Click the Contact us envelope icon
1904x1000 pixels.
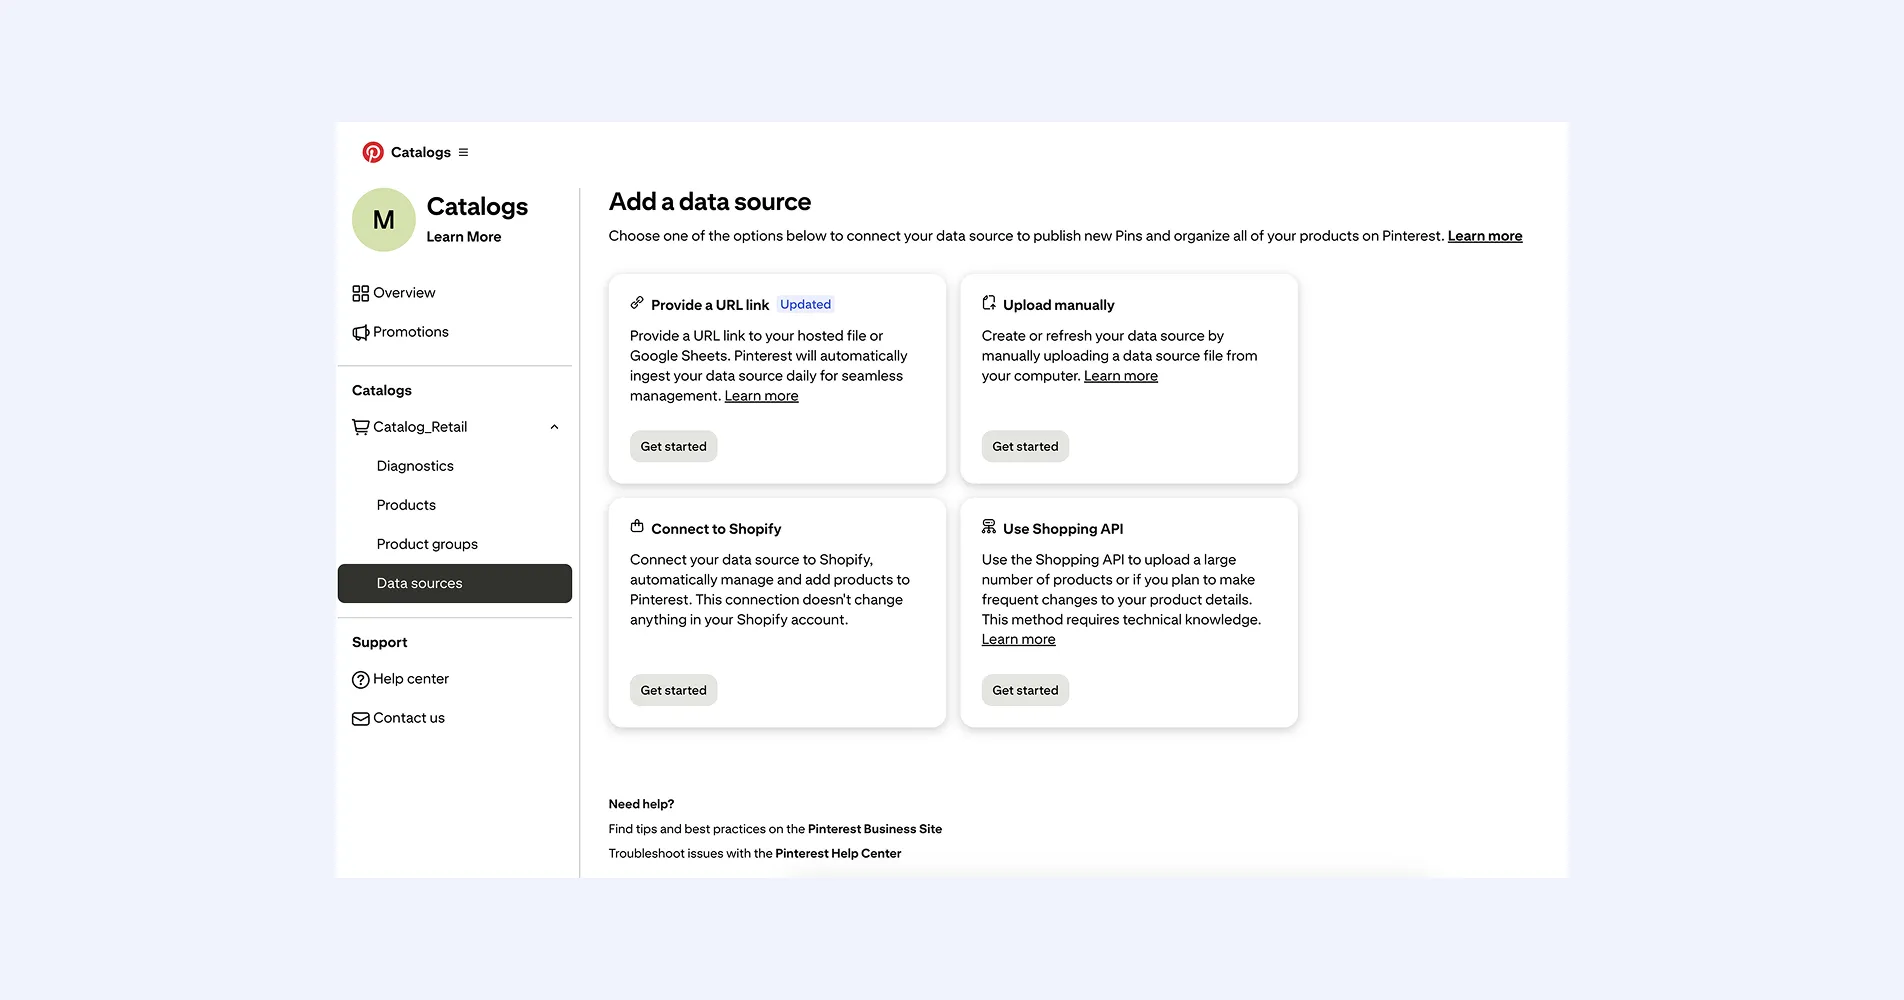pos(361,718)
